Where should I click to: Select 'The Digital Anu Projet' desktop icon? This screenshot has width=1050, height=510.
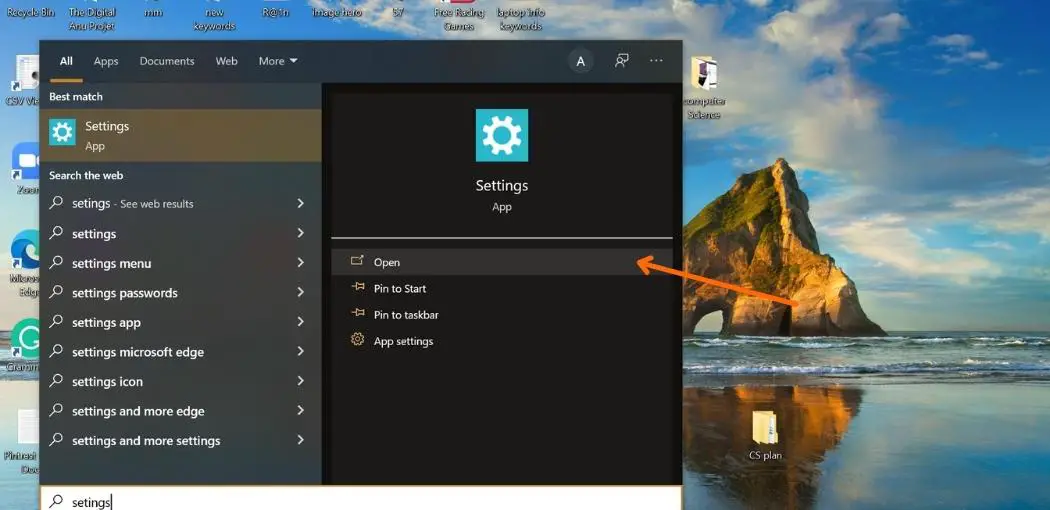pyautogui.click(x=92, y=17)
